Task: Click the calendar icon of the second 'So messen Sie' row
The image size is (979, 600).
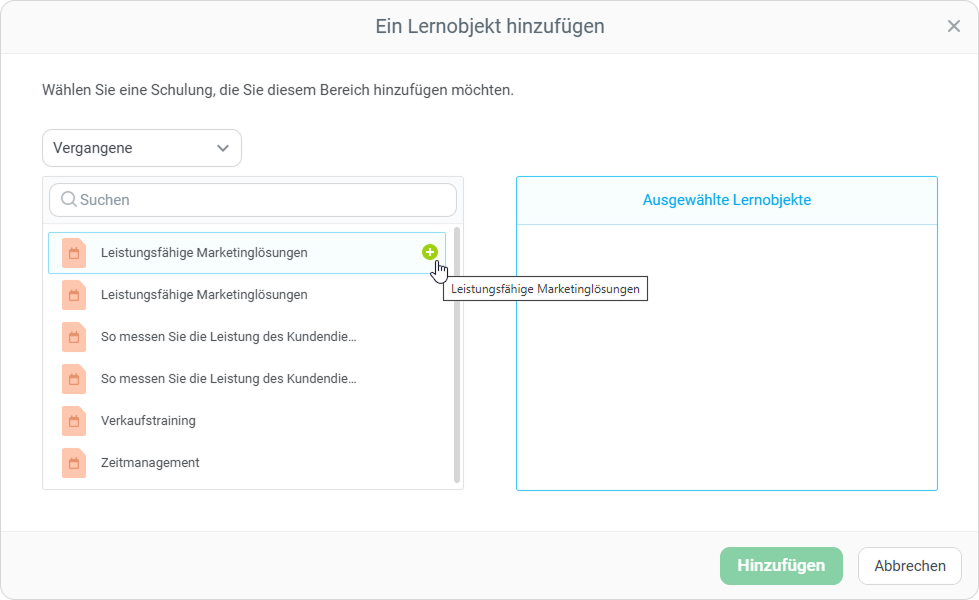Action: (x=74, y=379)
